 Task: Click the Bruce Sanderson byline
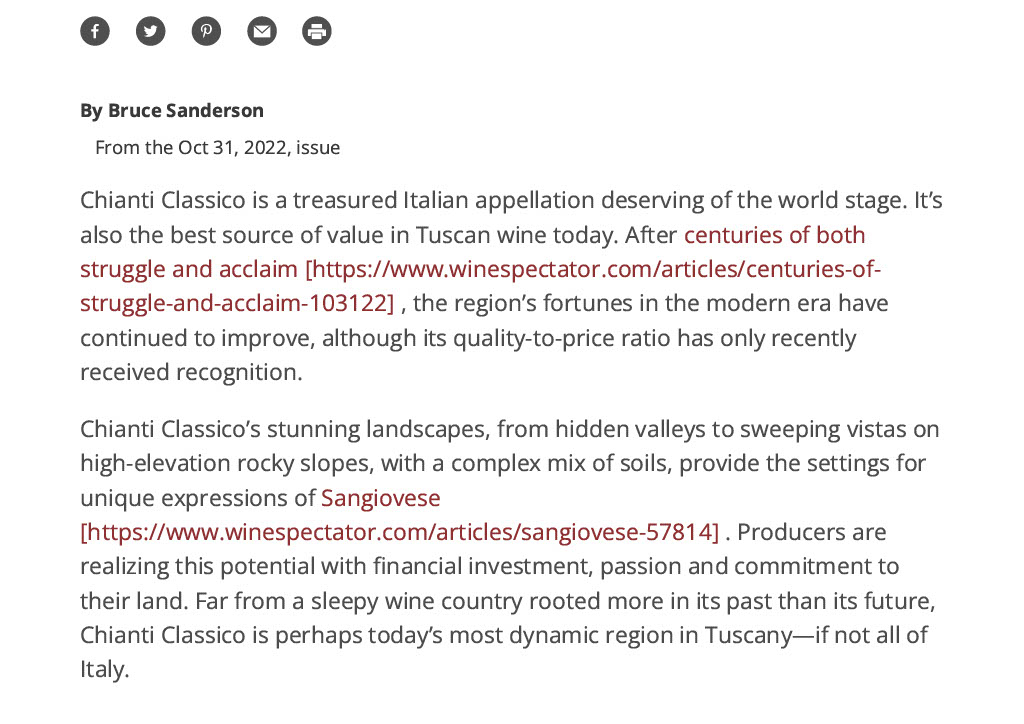coord(172,110)
